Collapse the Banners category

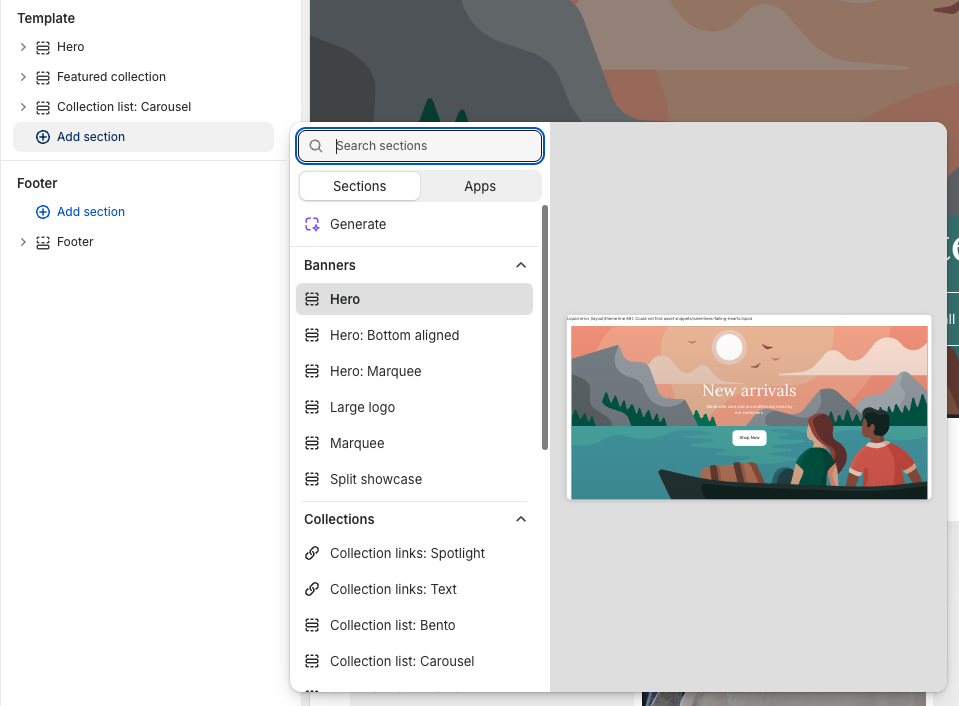520,266
